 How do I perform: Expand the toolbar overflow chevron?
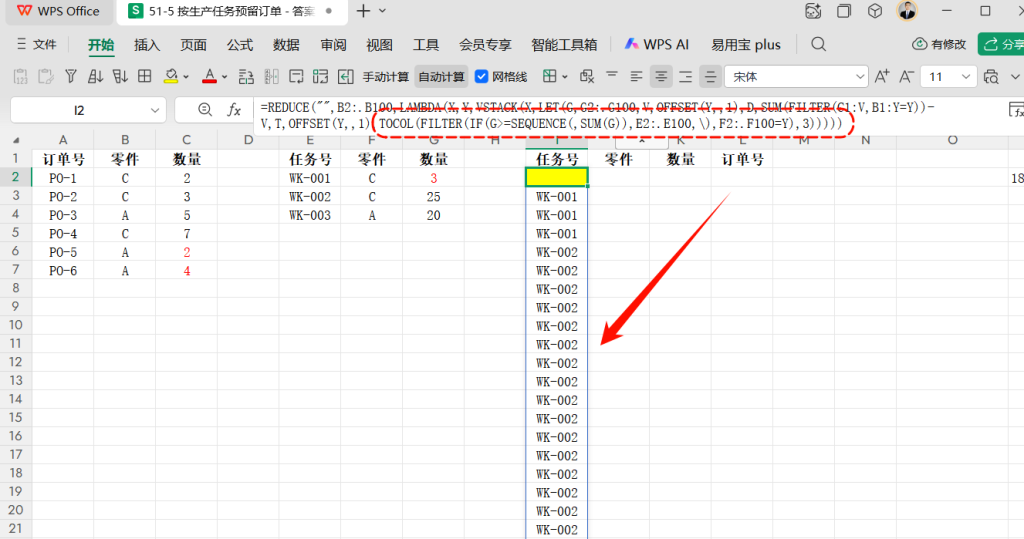tap(1015, 77)
